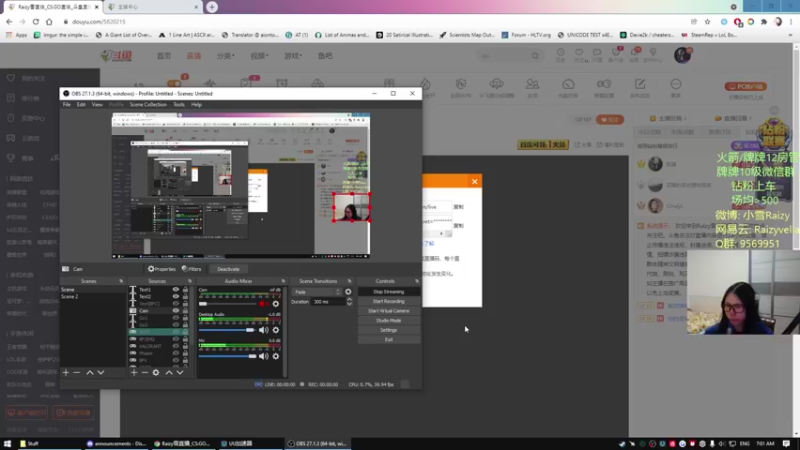Pop out the Controls dock
The height and width of the screenshot is (450, 800).
[x=417, y=281]
